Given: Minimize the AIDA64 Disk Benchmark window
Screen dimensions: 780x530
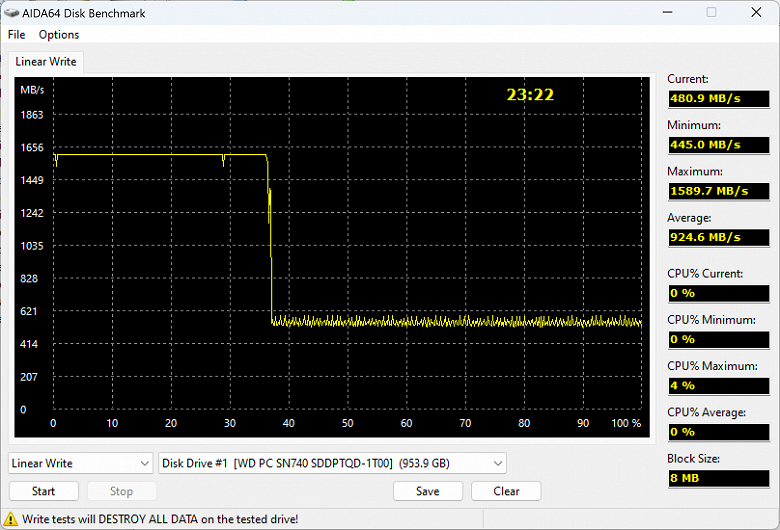Looking at the screenshot, I should pos(668,12).
